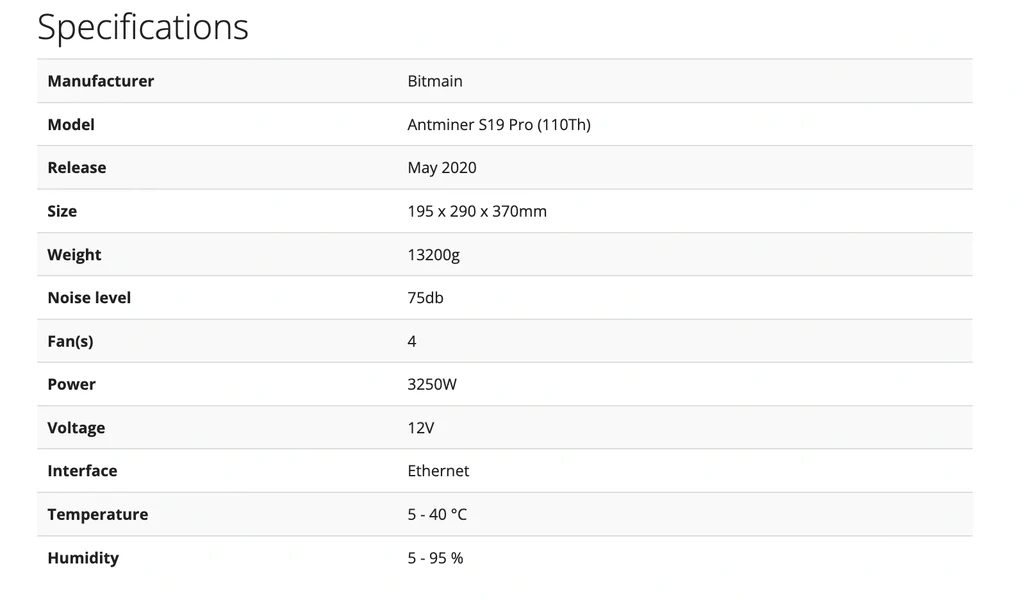Click the Release row label
The width and height of the screenshot is (1024, 600).
tap(77, 168)
